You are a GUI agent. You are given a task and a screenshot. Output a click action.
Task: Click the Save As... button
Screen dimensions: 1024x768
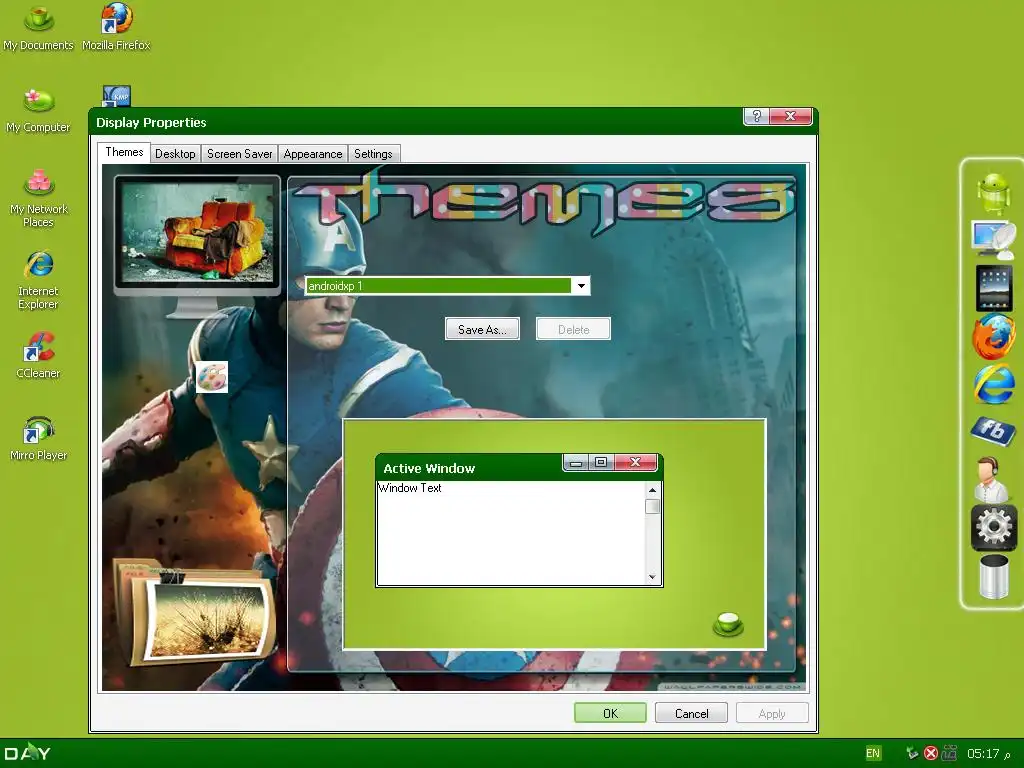point(482,329)
